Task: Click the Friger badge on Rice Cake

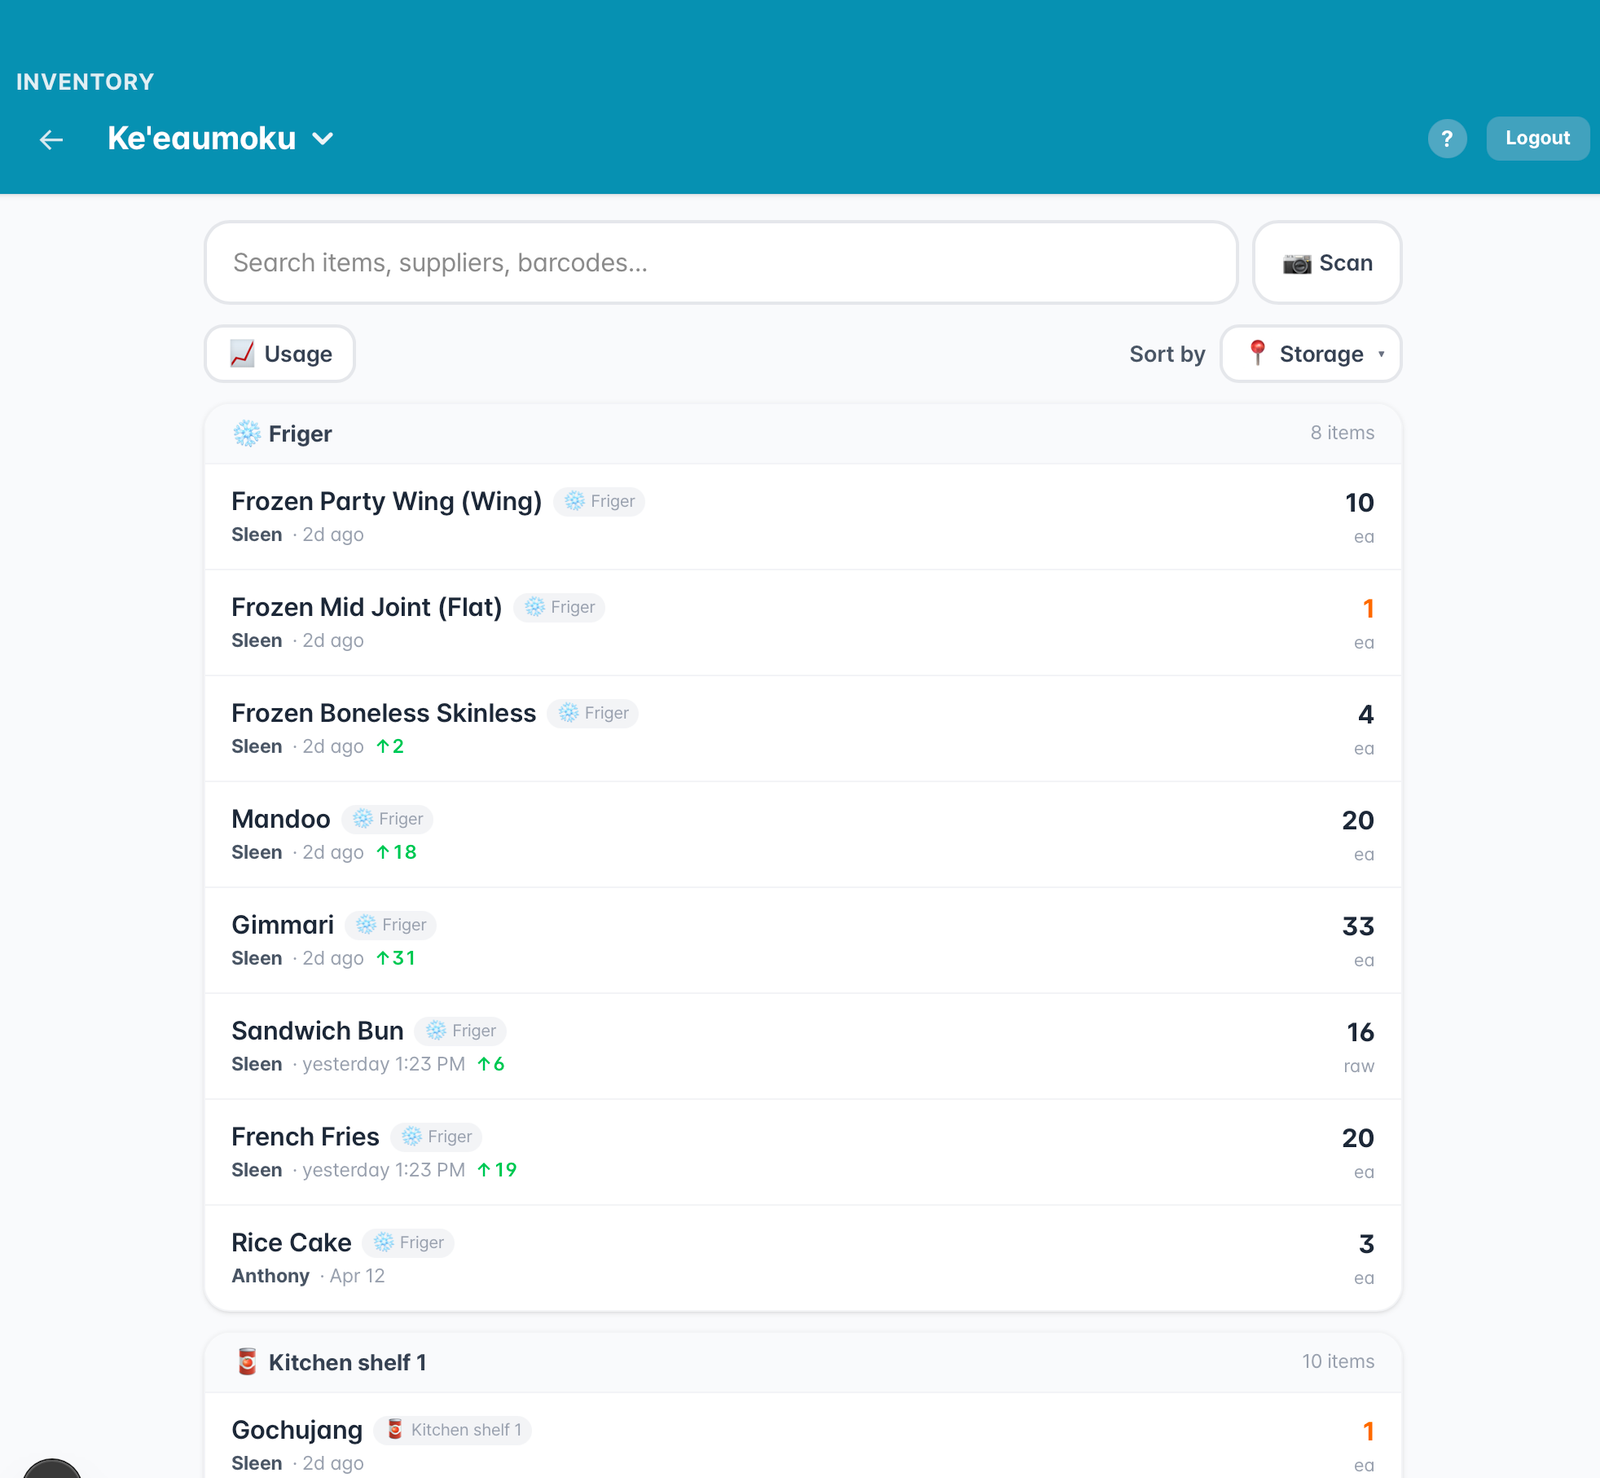Action: (408, 1242)
